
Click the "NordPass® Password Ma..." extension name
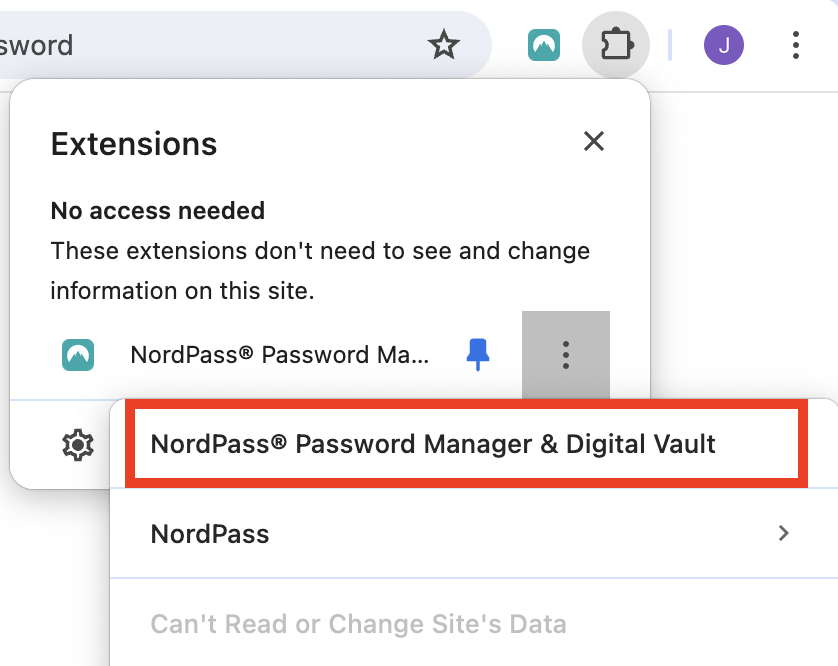click(x=279, y=355)
